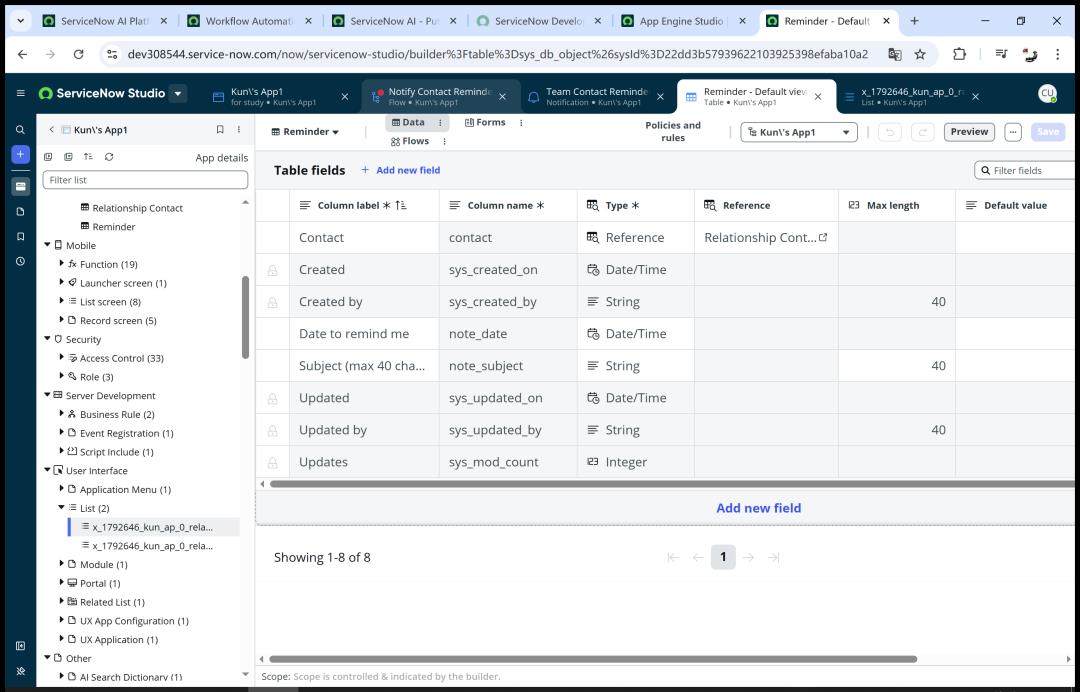Collapse the Security tree section
The height and width of the screenshot is (692, 1080).
click(48, 338)
